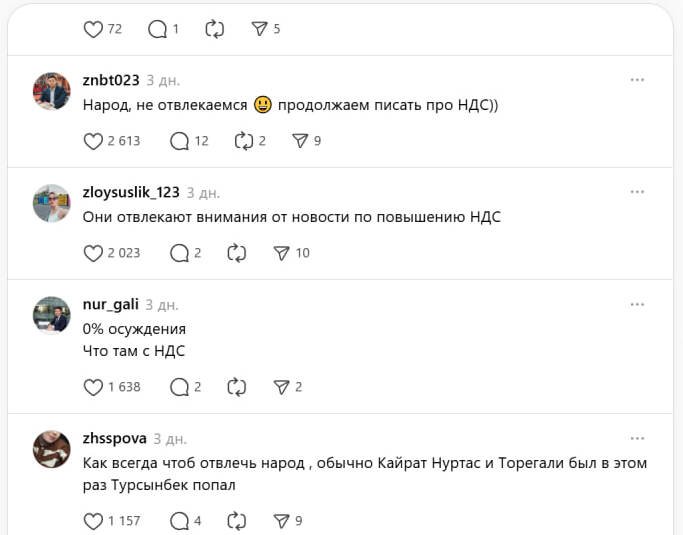Like nur_gali's comment
The height and width of the screenshot is (535, 683).
(93, 386)
